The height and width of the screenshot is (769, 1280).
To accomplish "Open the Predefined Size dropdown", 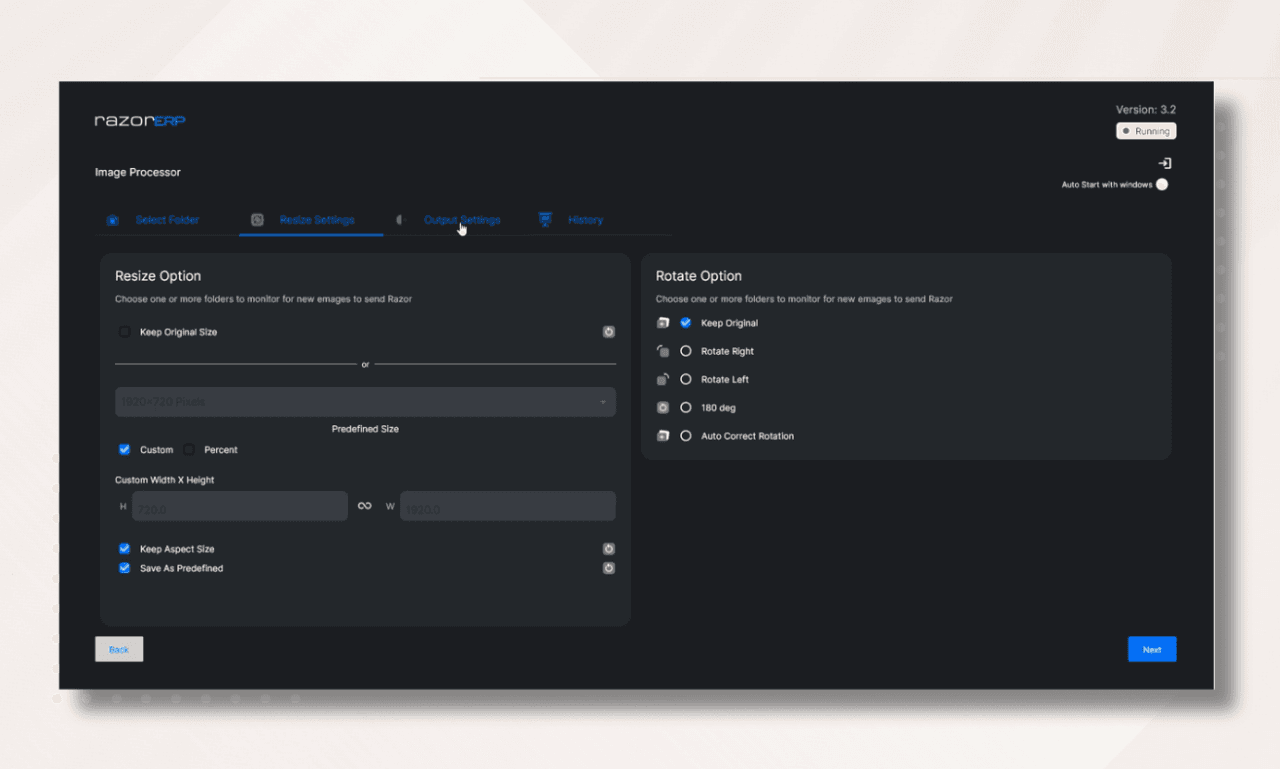I will 365,401.
